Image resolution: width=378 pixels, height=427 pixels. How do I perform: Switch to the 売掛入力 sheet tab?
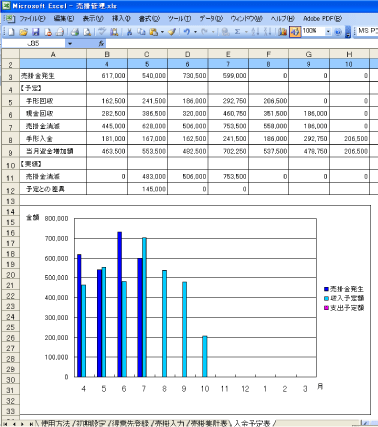pos(170,423)
